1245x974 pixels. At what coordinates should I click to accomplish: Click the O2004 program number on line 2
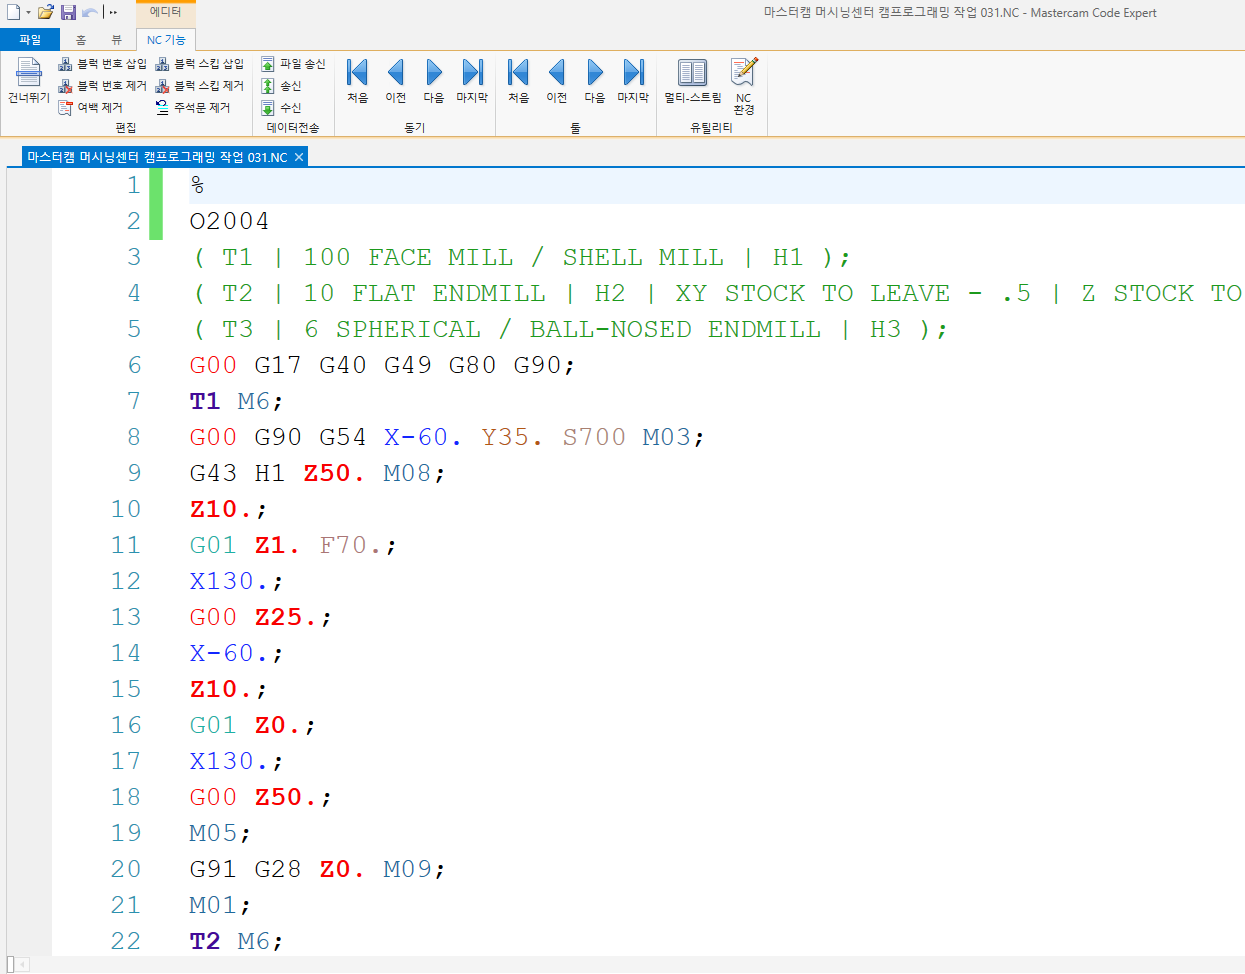pyautogui.click(x=229, y=221)
